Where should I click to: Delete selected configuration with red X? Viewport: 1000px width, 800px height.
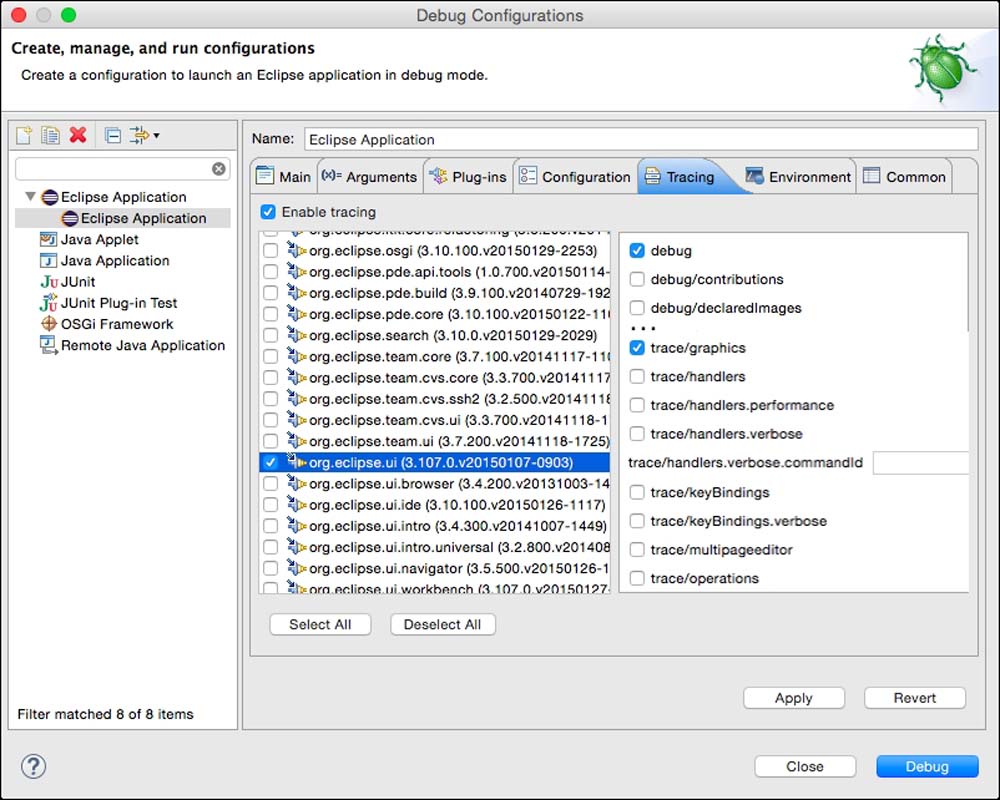tap(78, 135)
